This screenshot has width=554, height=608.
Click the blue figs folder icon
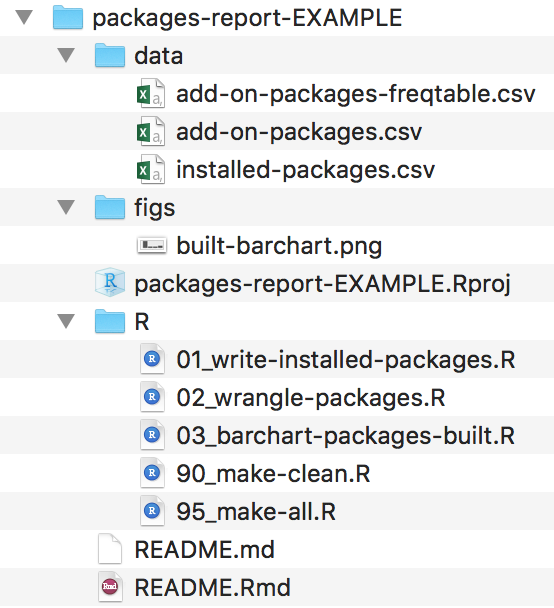click(x=110, y=207)
